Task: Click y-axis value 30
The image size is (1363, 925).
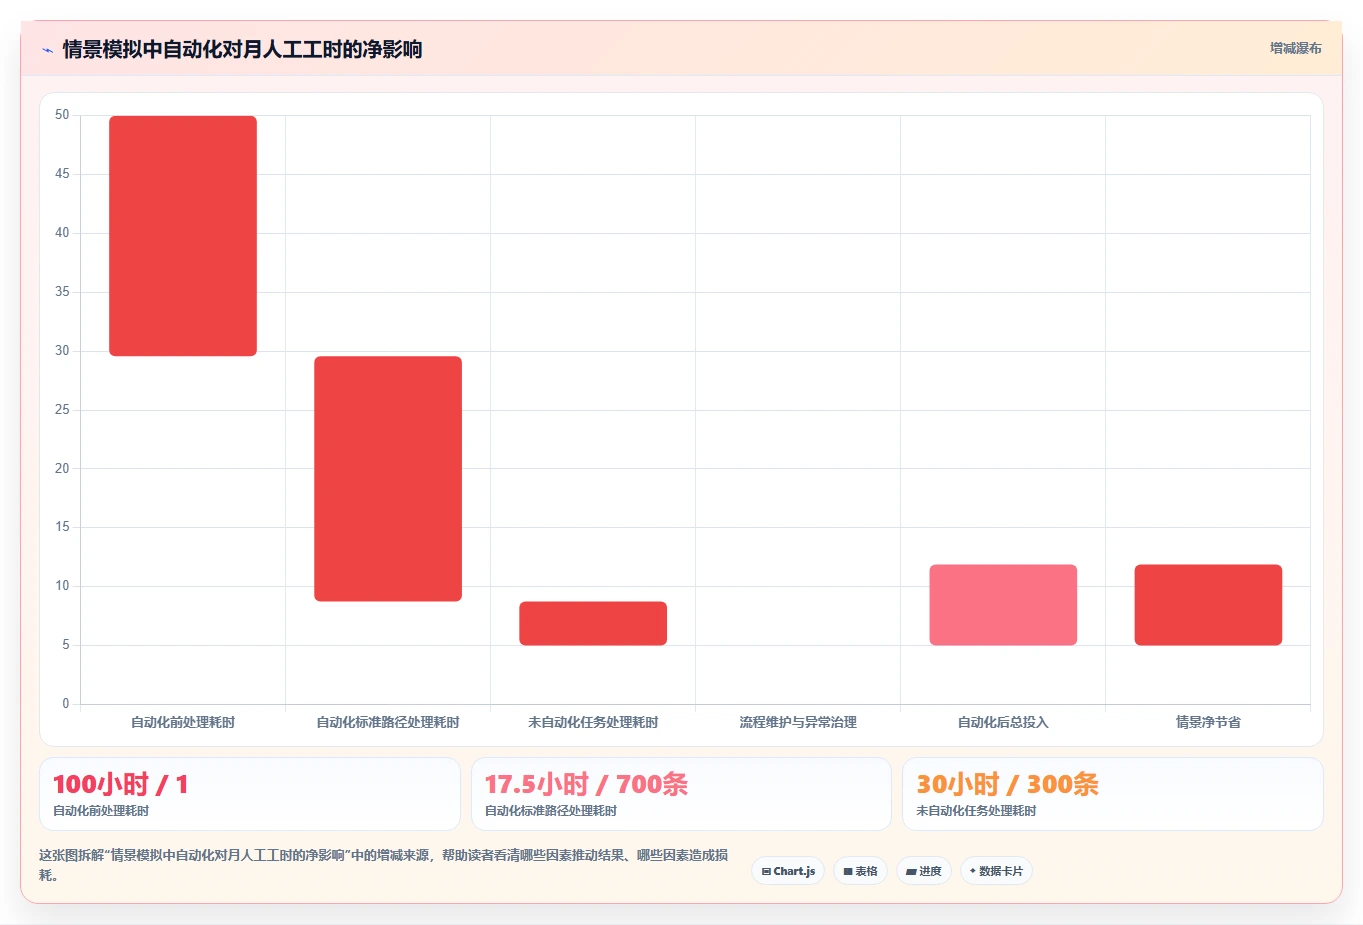Action: point(62,351)
